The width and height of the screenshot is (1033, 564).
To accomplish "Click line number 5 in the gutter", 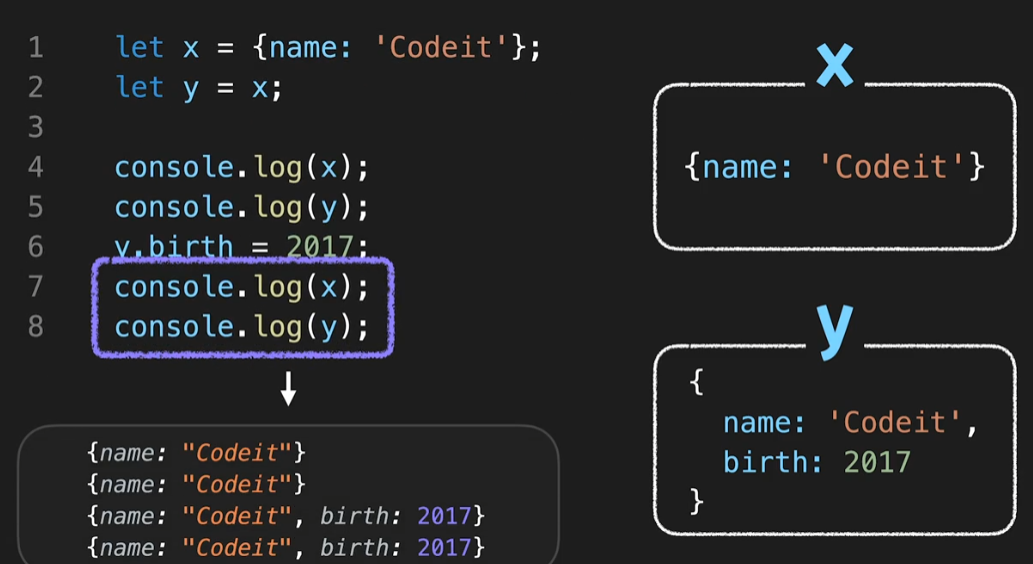I will tap(36, 207).
